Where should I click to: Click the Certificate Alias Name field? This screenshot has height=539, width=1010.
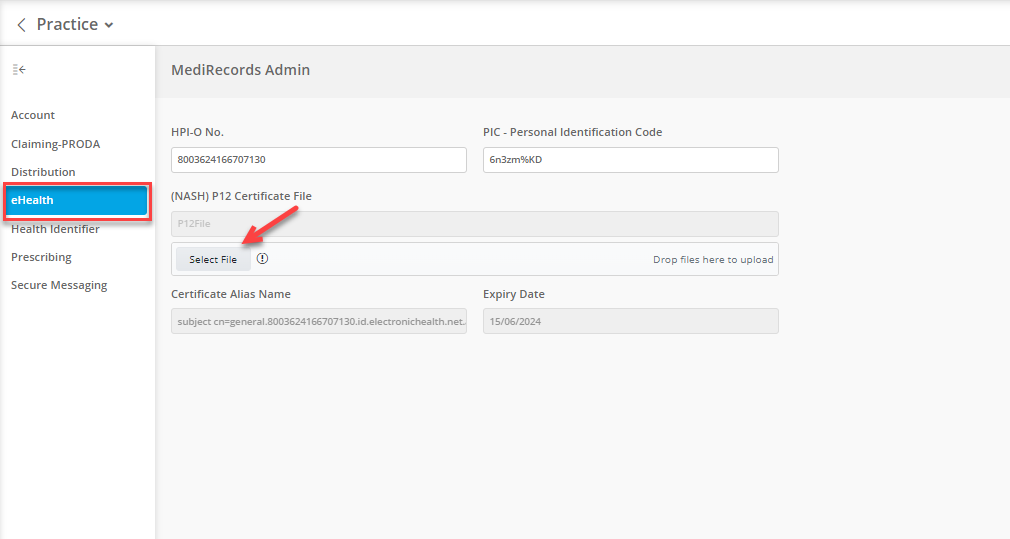click(319, 321)
